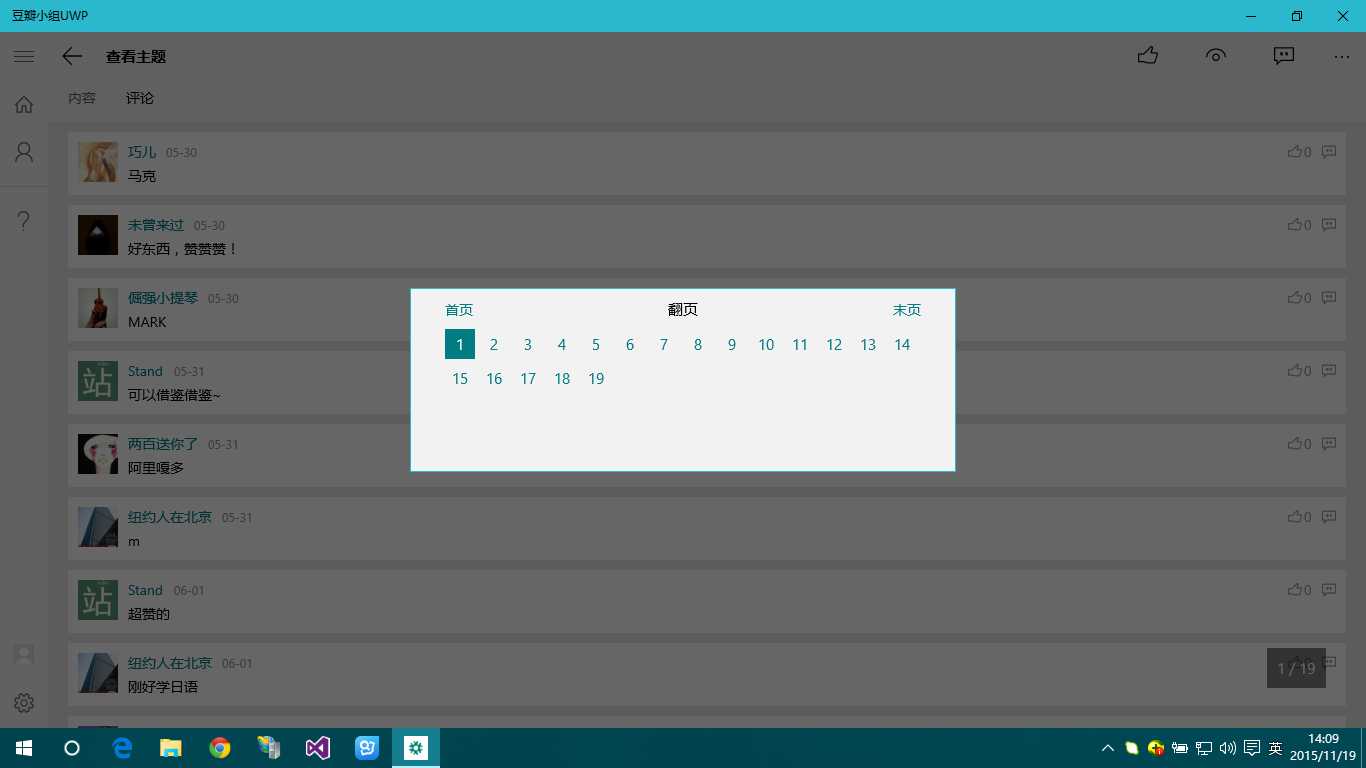
Task: Open the more options ellipsis
Action: pos(1342,57)
